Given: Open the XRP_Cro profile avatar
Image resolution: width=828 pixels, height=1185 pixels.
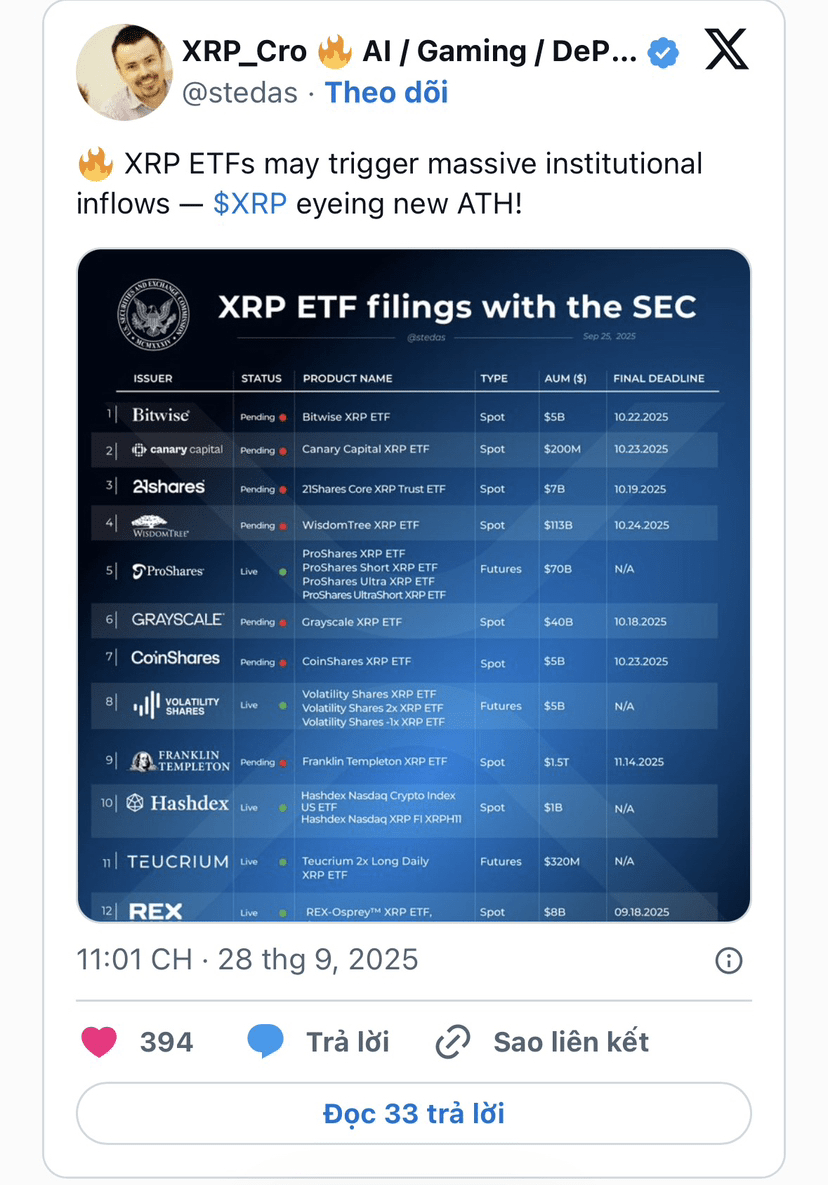Looking at the screenshot, I should tap(125, 73).
